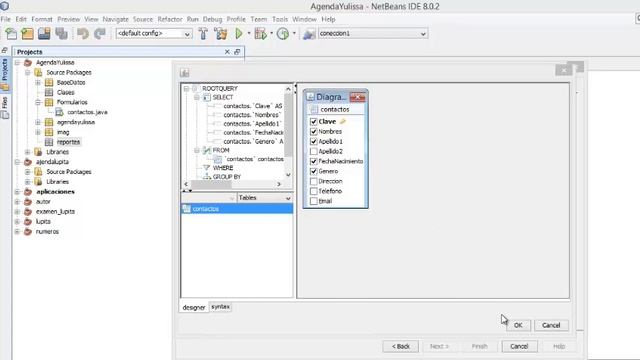Click the New File toolbar icon
Image resolution: width=640 pixels, height=360 pixels.
(x=11, y=33)
